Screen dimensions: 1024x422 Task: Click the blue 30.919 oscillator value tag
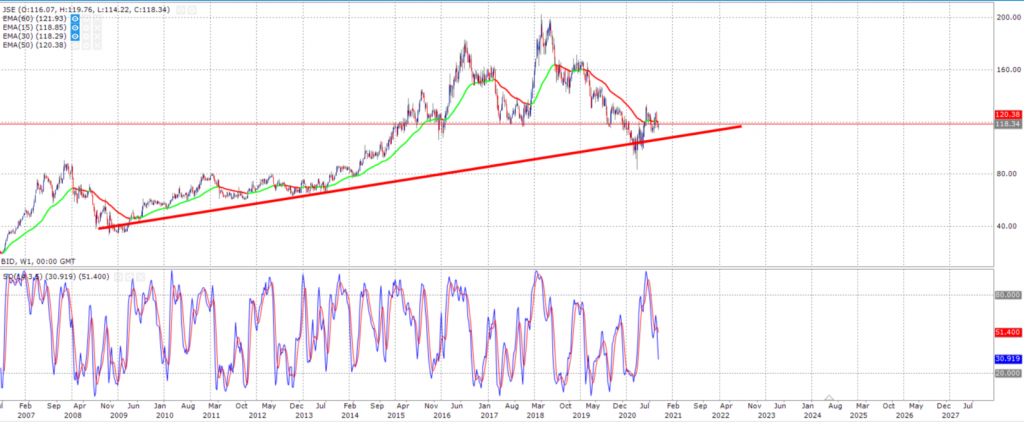(x=1006, y=358)
